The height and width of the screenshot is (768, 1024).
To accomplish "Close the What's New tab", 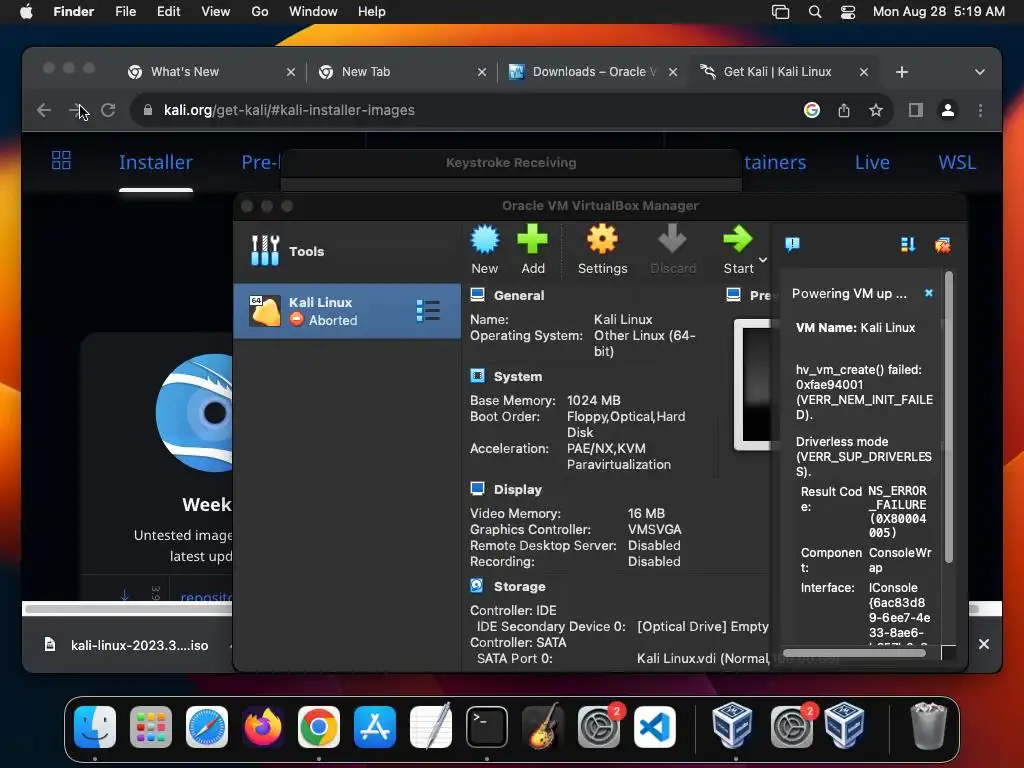I will 291,72.
